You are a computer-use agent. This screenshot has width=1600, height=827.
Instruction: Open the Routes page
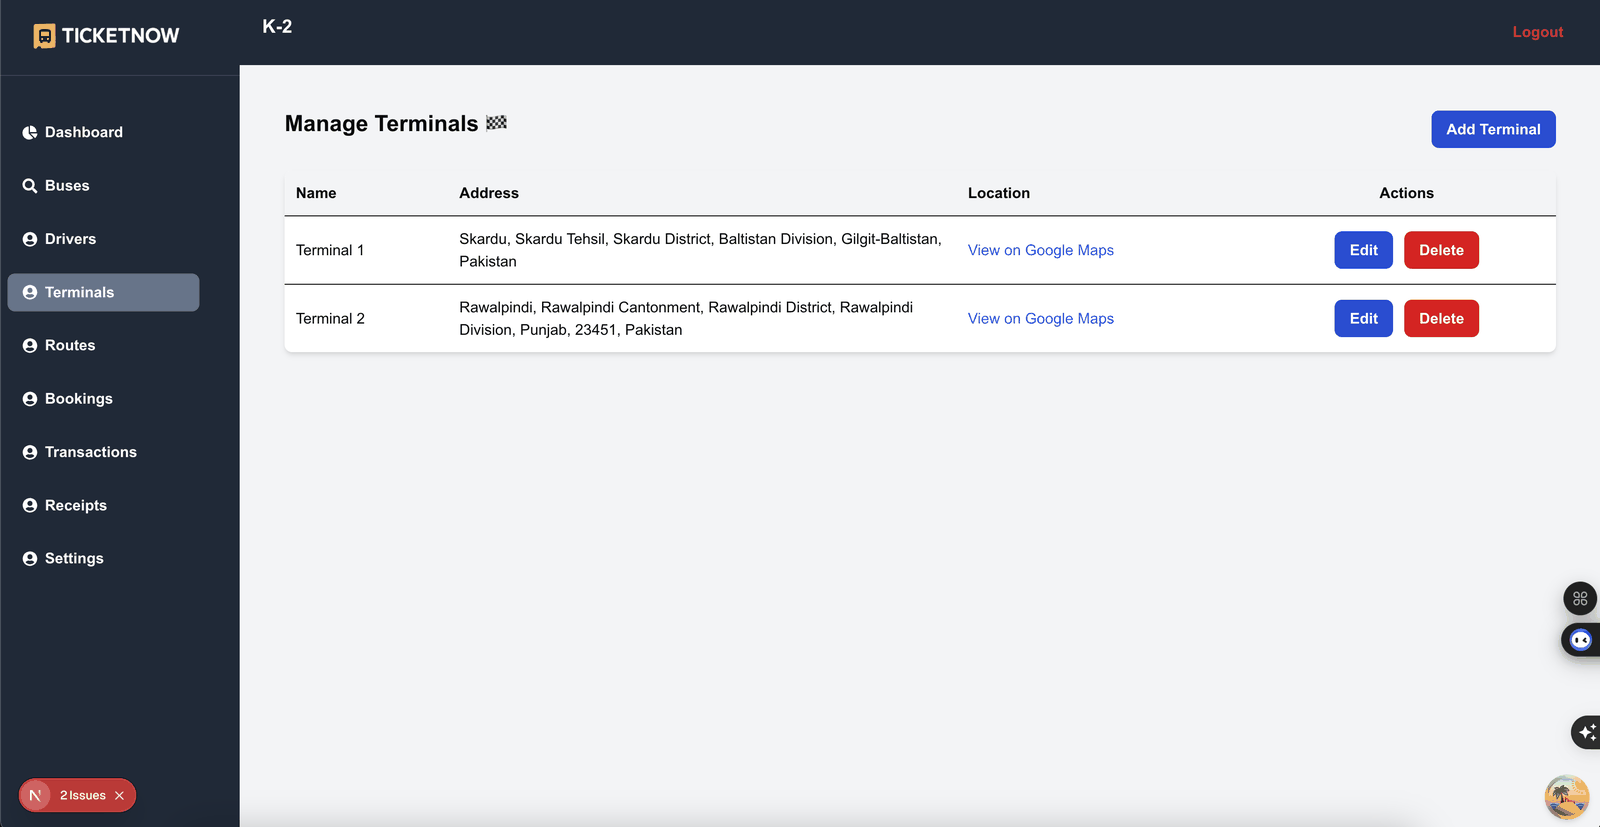point(103,345)
